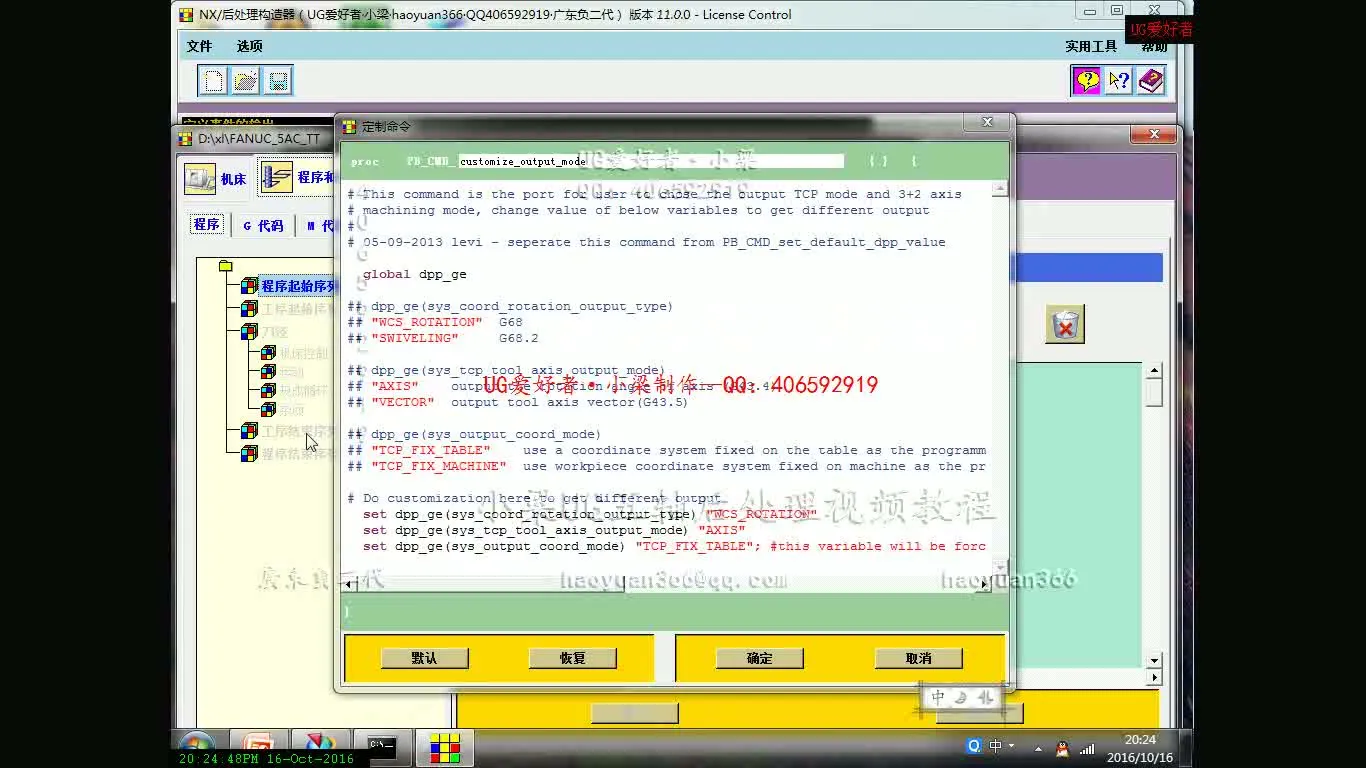1366x768 pixels.
Task: Click the procedure name input field
Action: point(650,161)
